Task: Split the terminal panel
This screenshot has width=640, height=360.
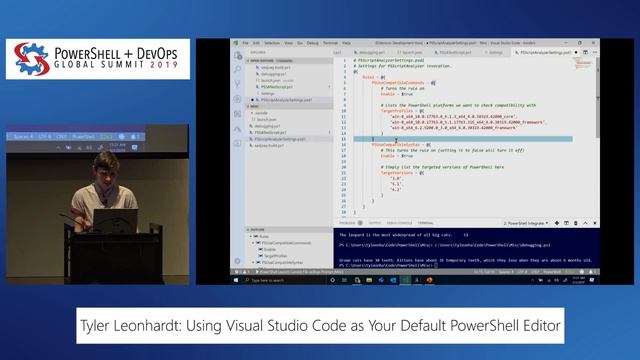Action: [x=566, y=223]
